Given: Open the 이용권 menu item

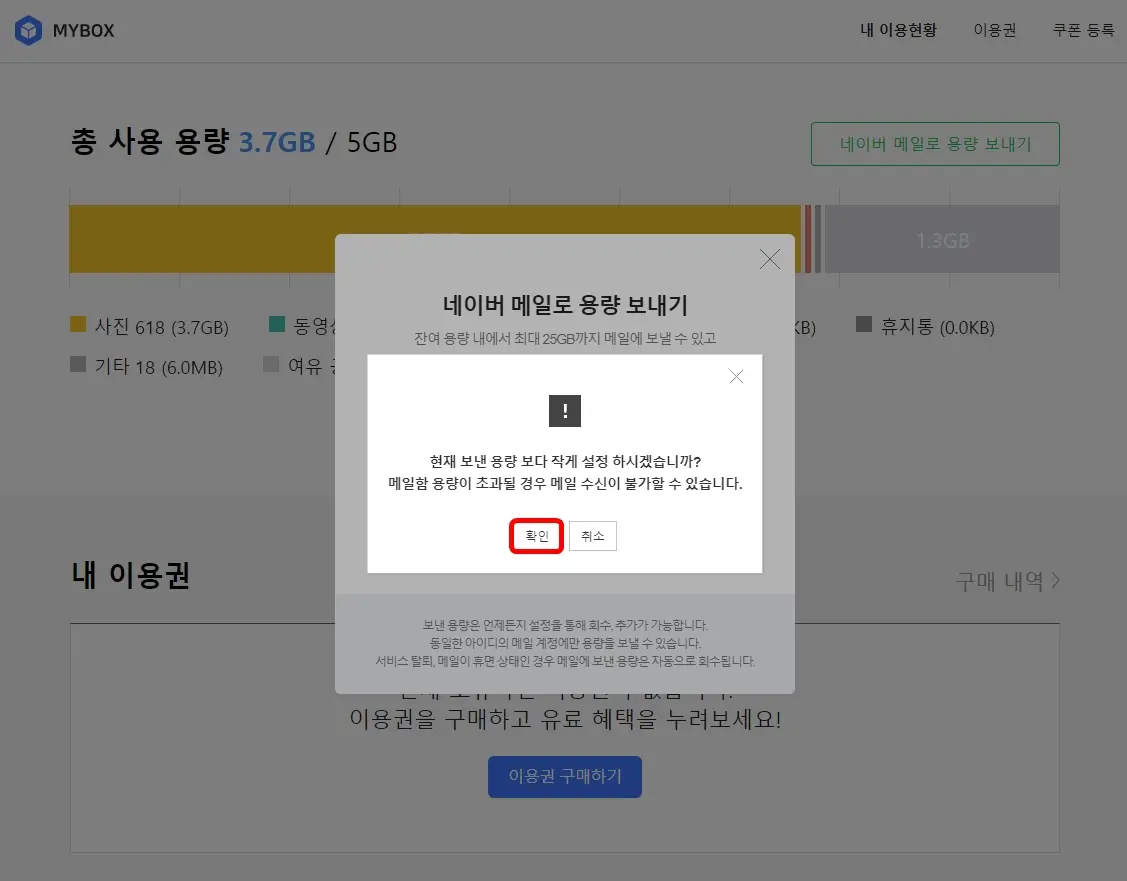Looking at the screenshot, I should pyautogui.click(x=994, y=30).
